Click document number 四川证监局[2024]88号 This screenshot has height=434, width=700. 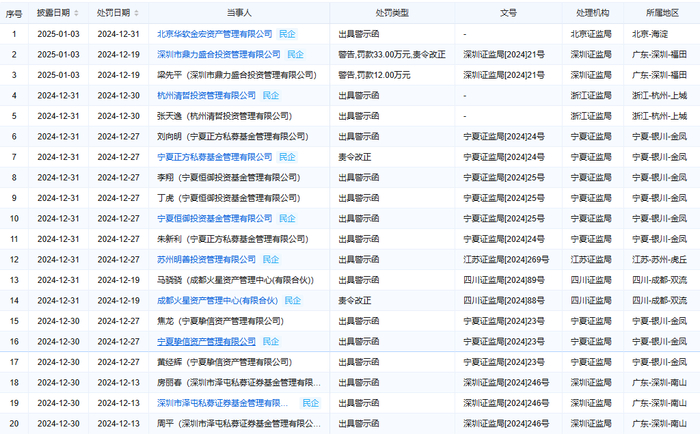click(x=504, y=300)
